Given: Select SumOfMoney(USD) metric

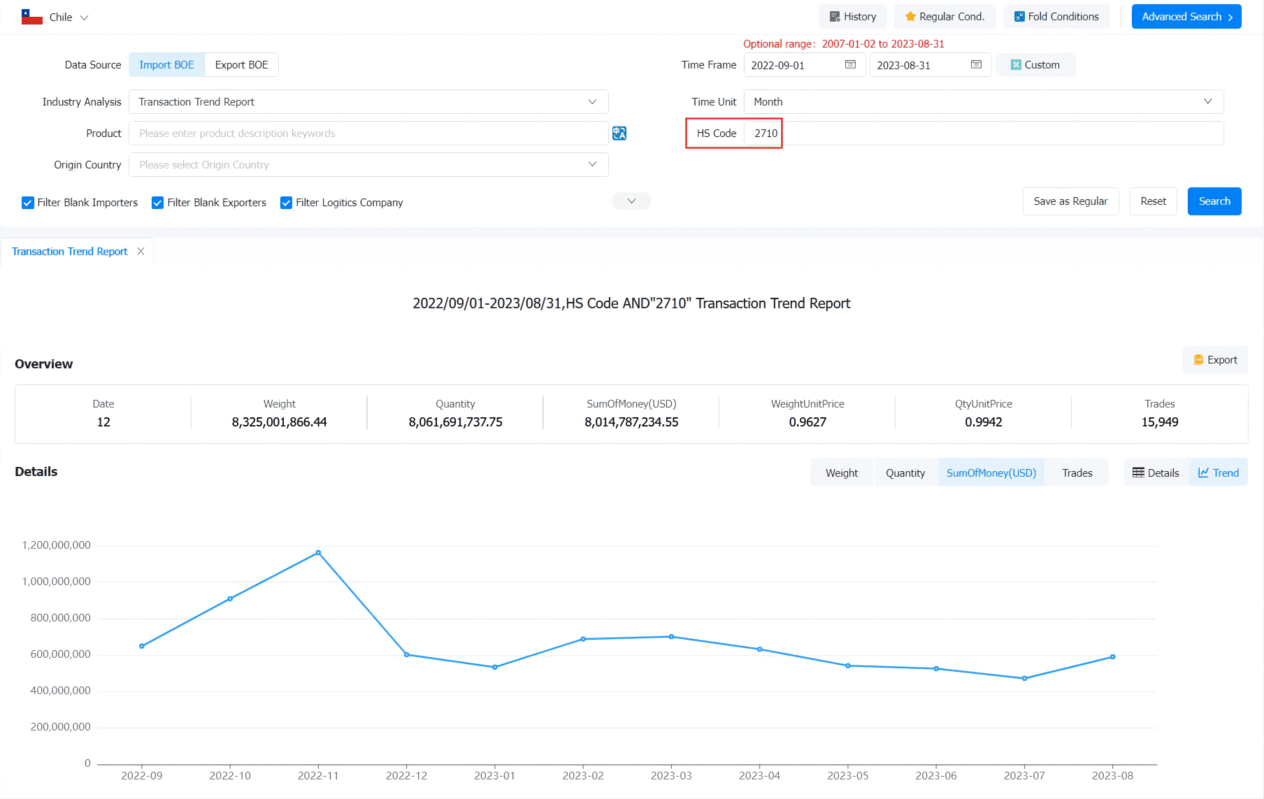Looking at the screenshot, I should tap(991, 473).
